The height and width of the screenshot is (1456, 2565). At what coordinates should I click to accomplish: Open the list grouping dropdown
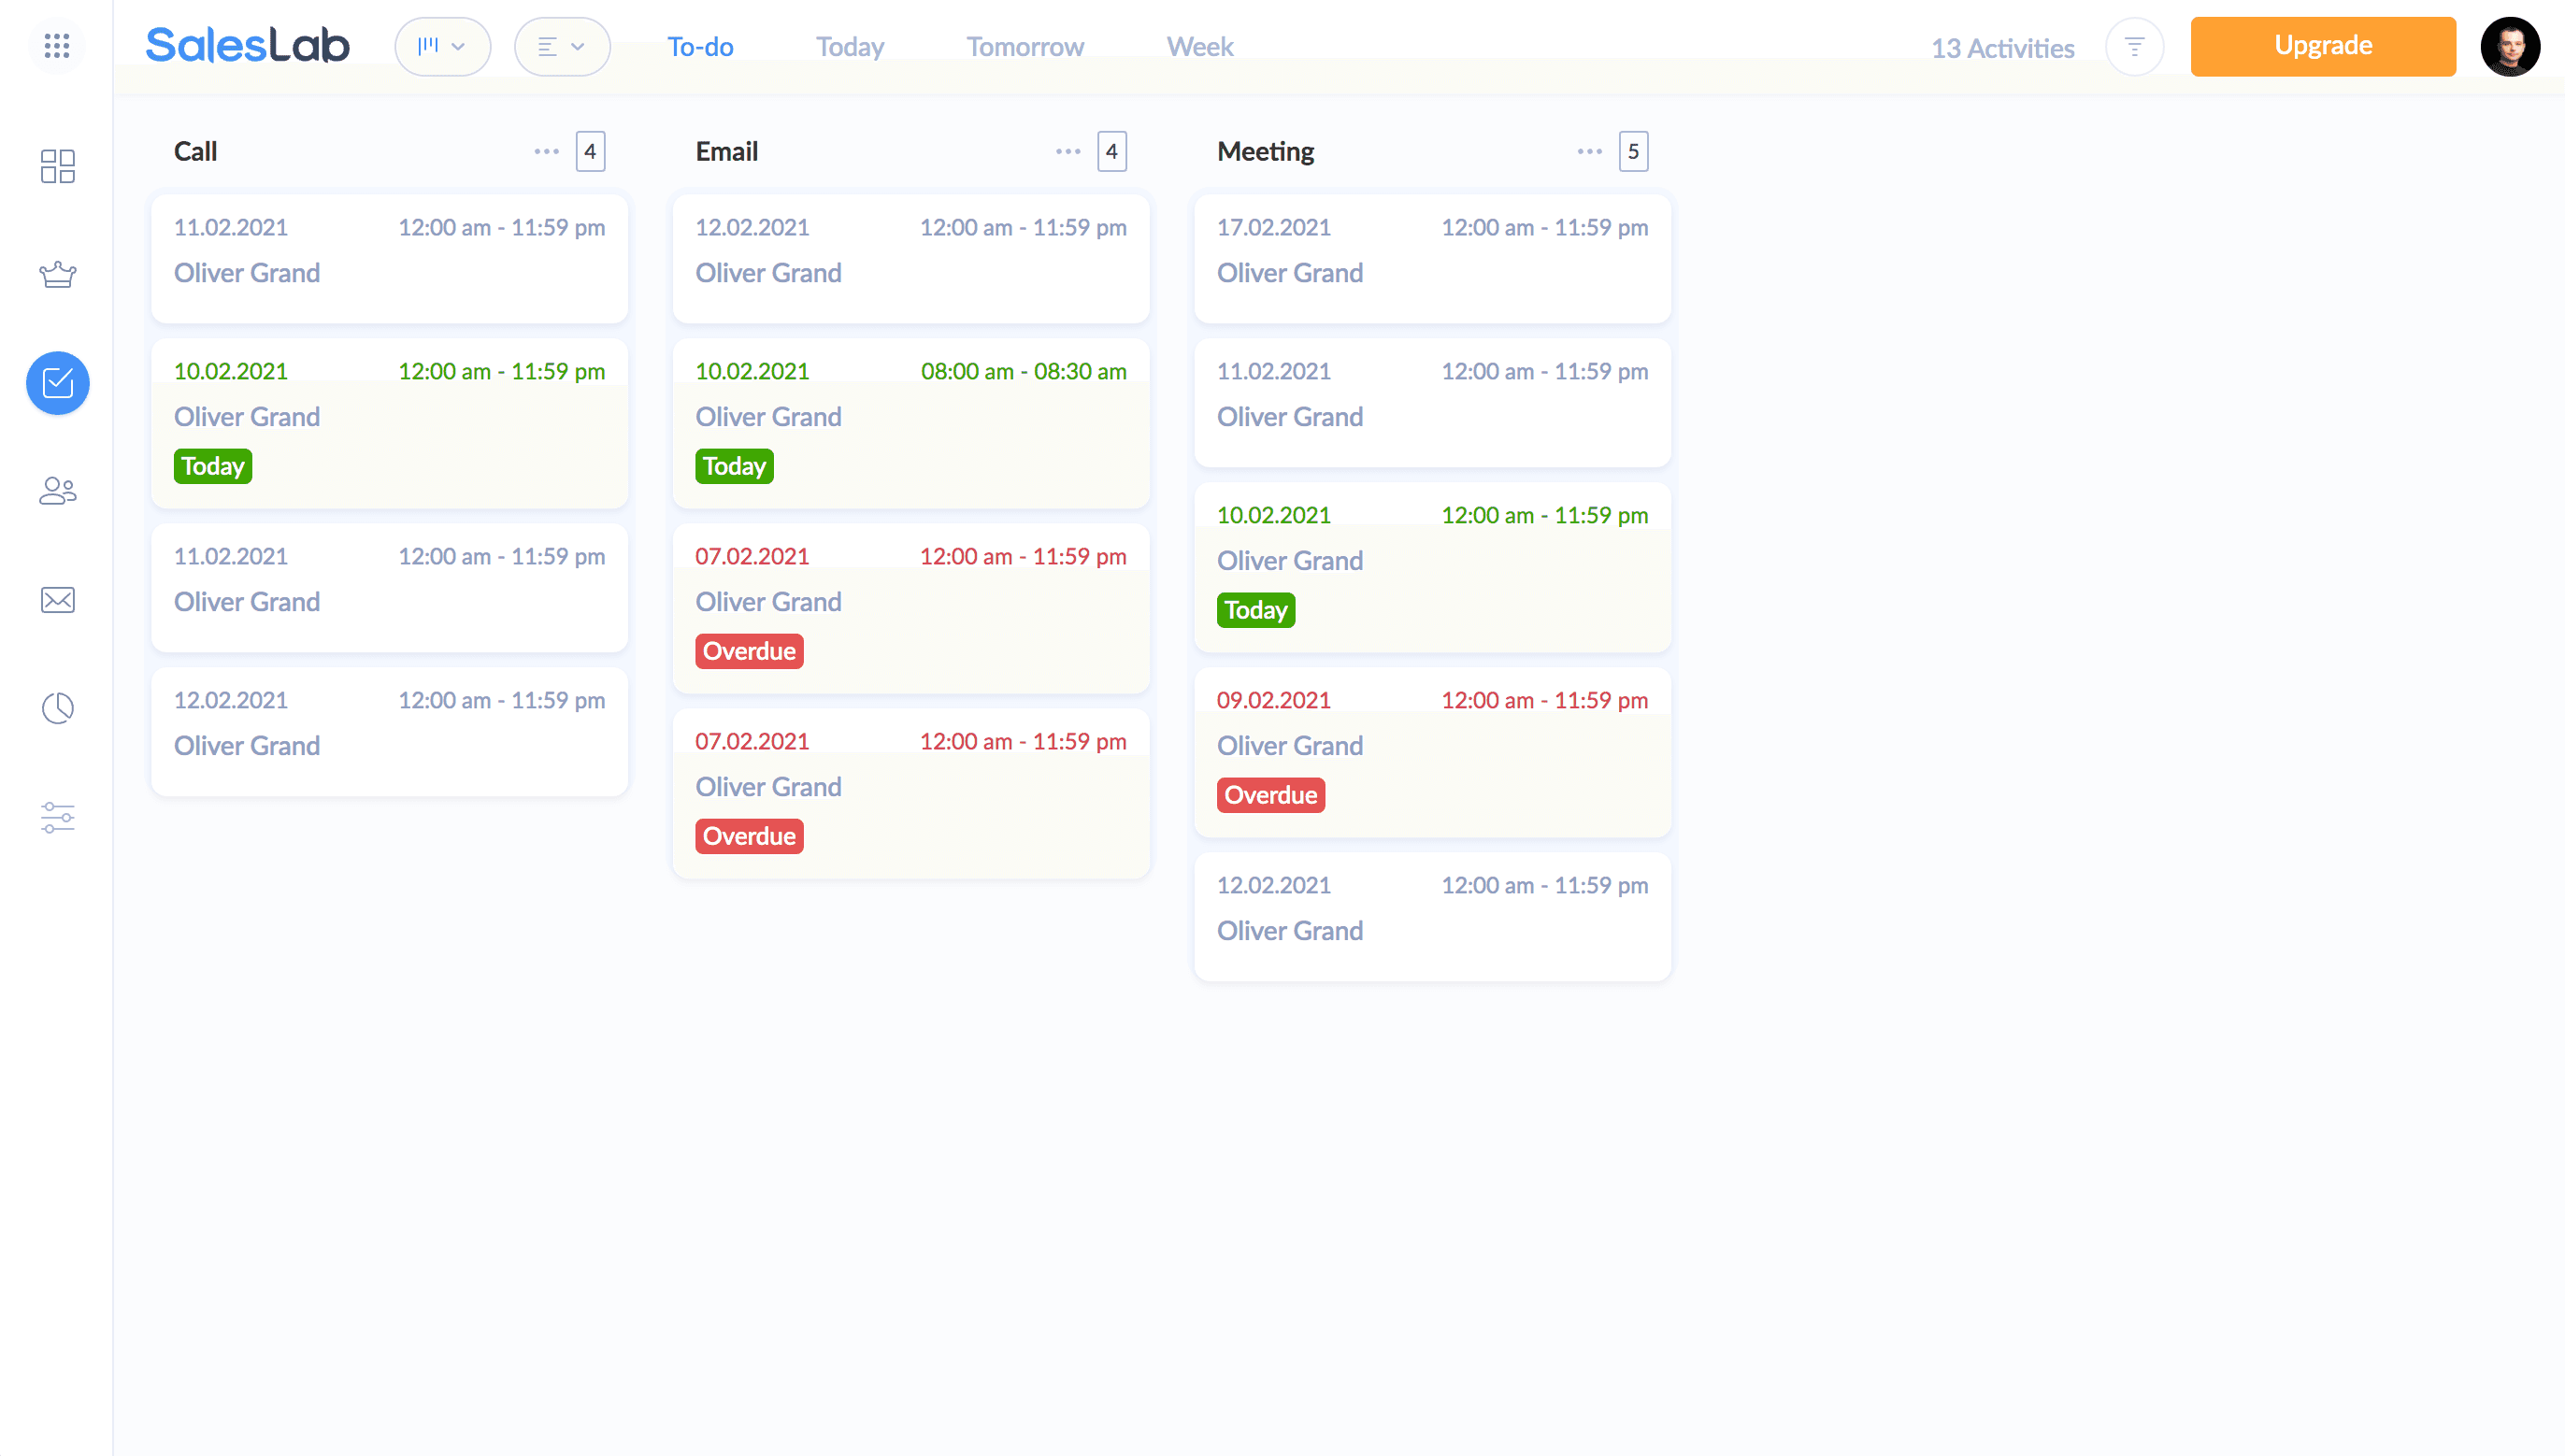(x=562, y=46)
